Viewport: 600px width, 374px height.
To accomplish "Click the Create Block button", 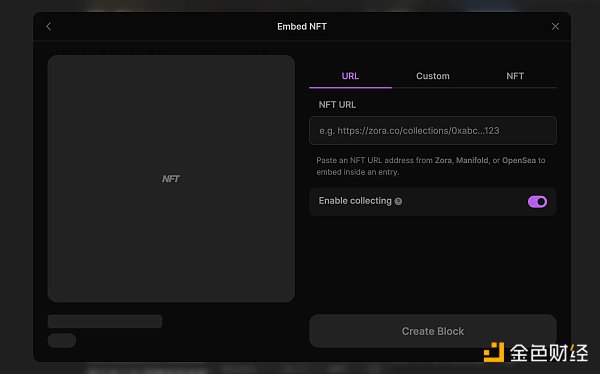I will [433, 331].
